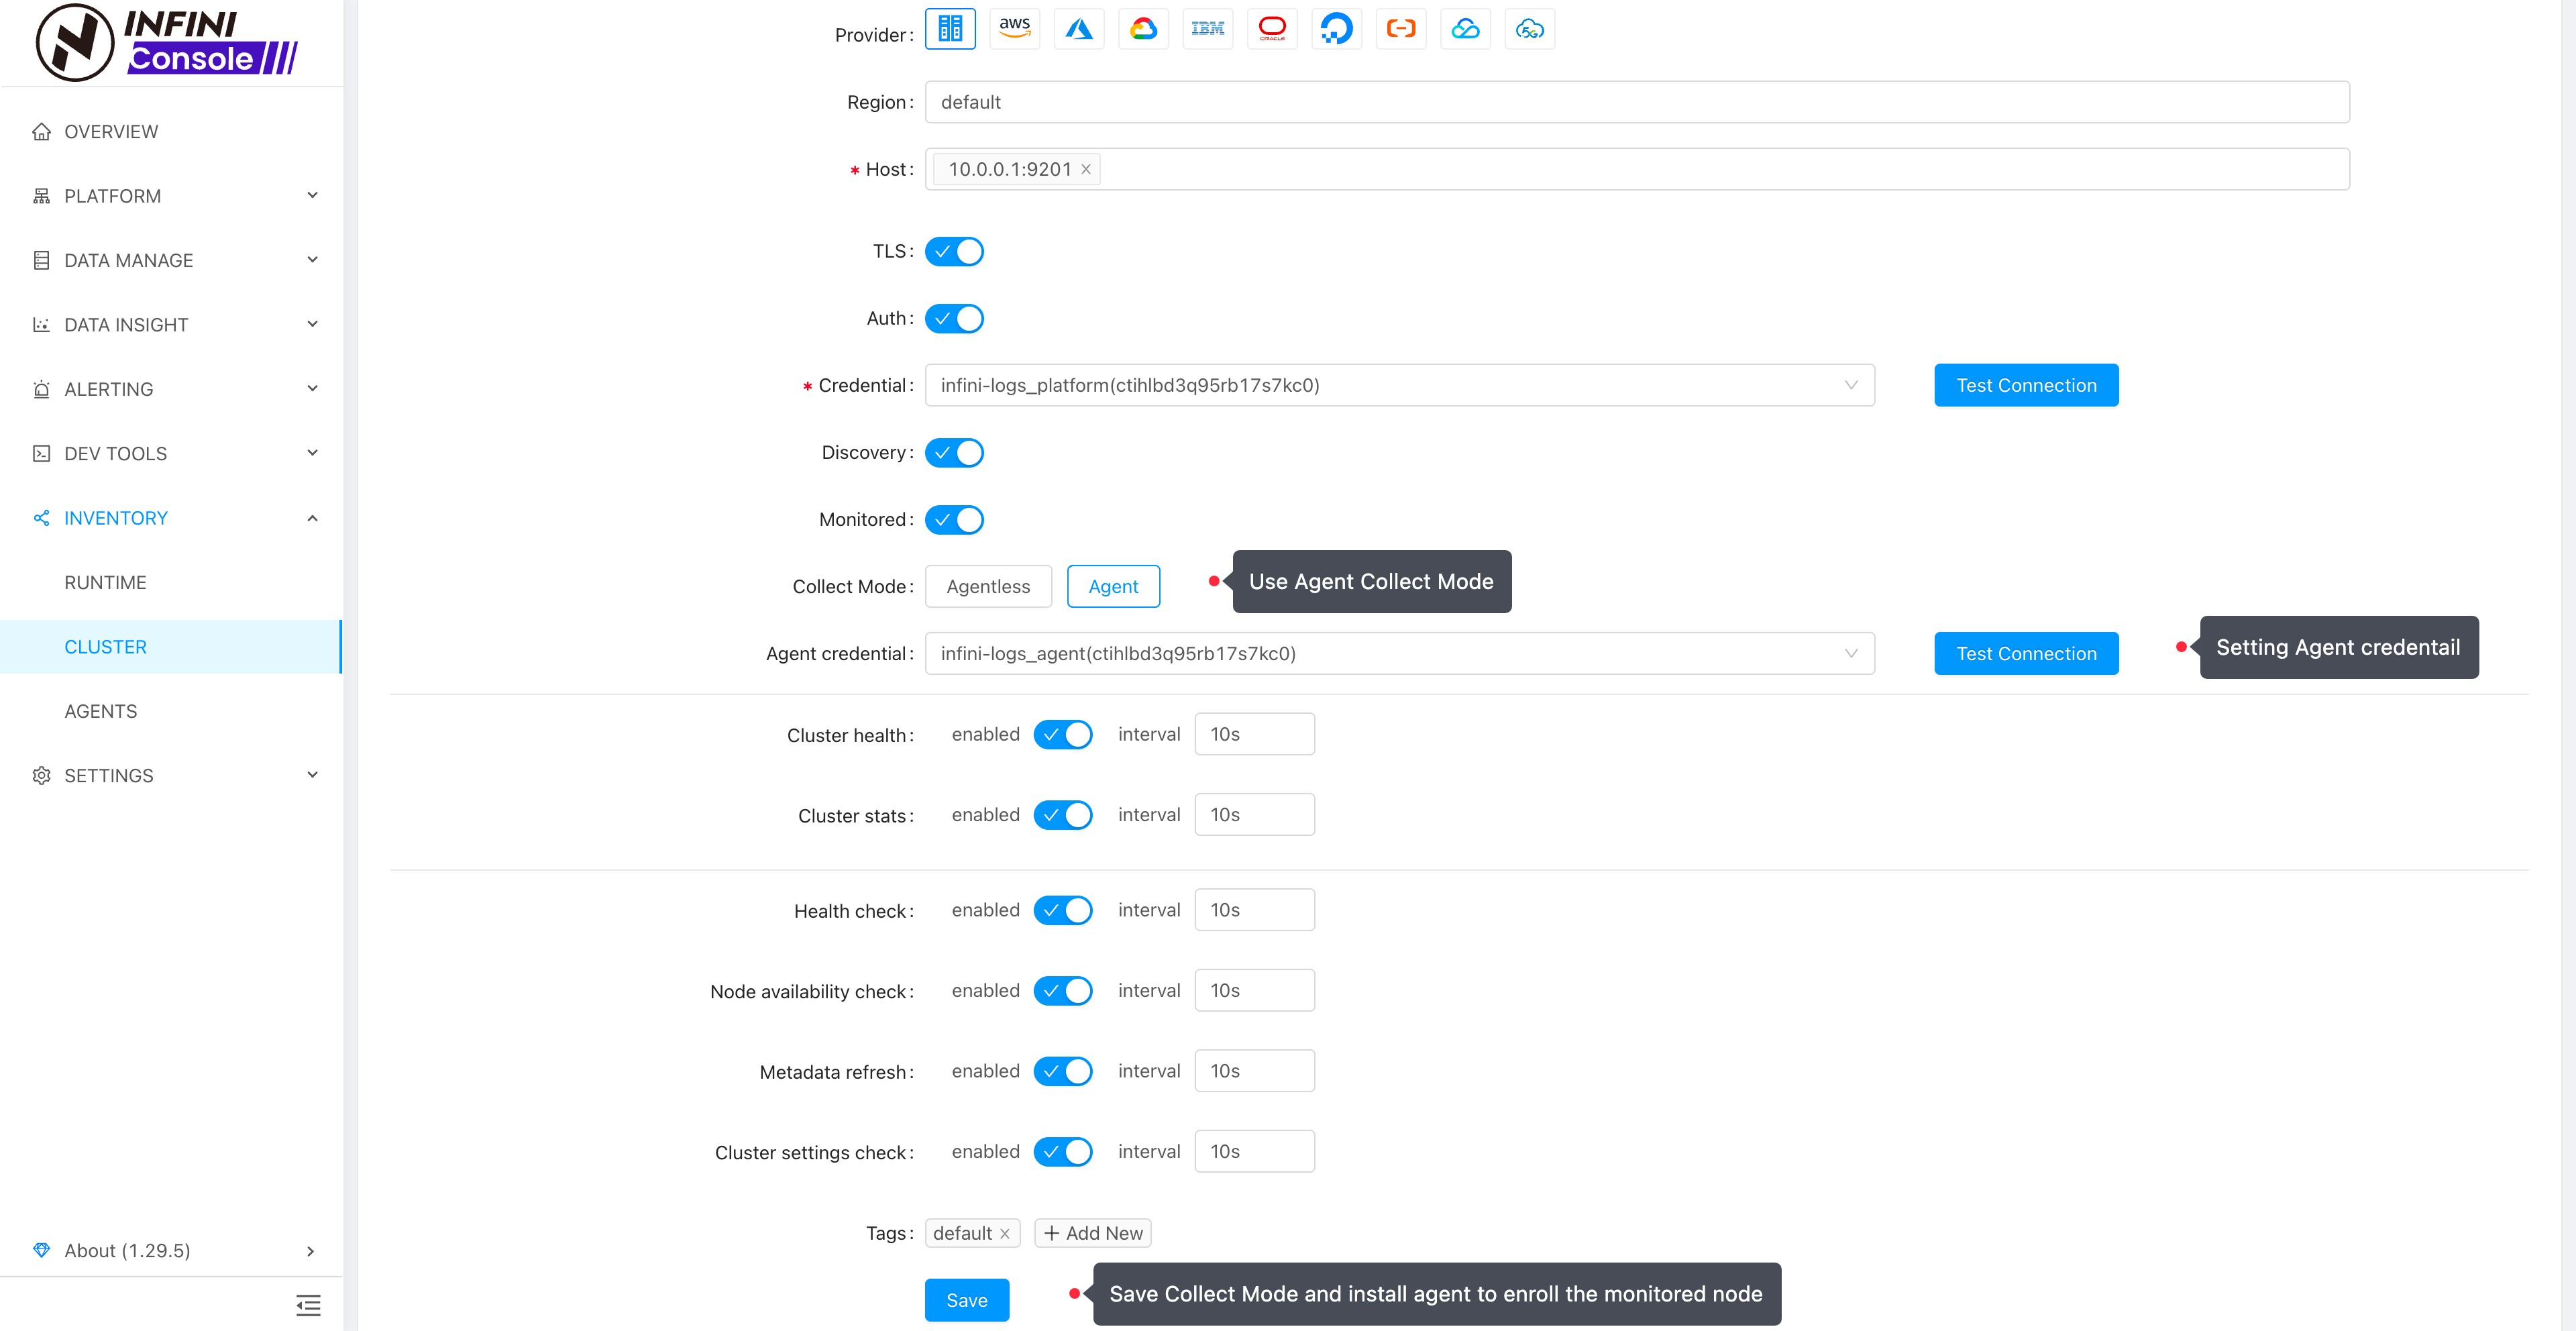Select the DigitalOcean provider icon

[x=1336, y=28]
